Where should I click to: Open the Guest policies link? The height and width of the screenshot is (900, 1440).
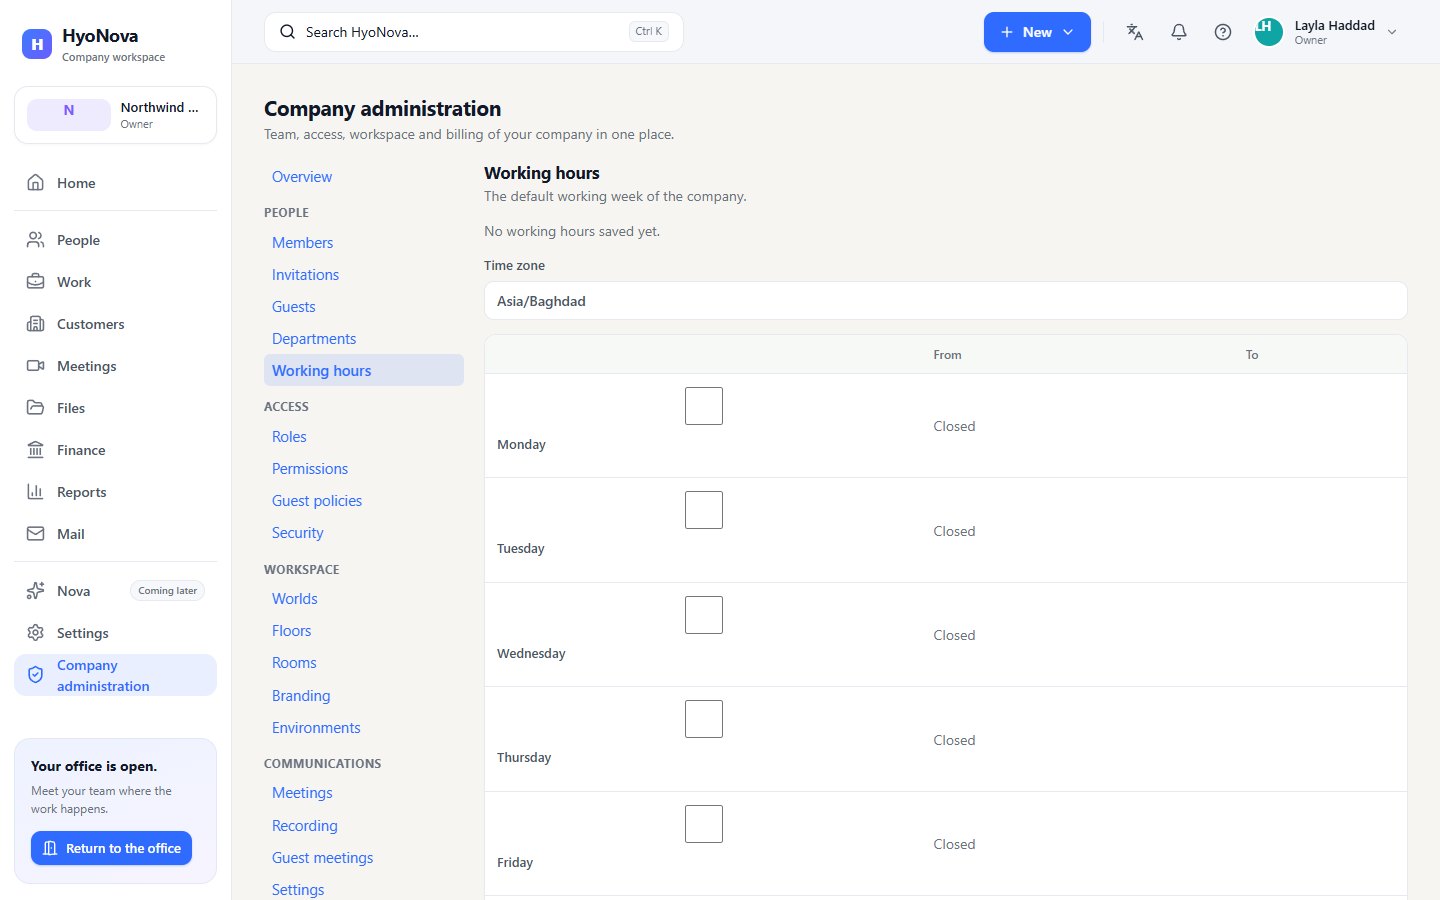click(317, 501)
